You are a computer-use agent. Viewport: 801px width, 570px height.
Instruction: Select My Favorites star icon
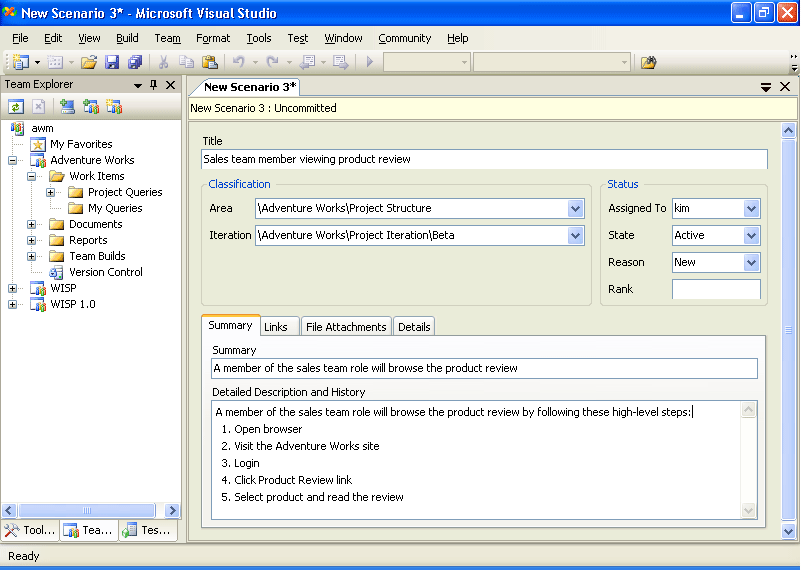point(38,144)
